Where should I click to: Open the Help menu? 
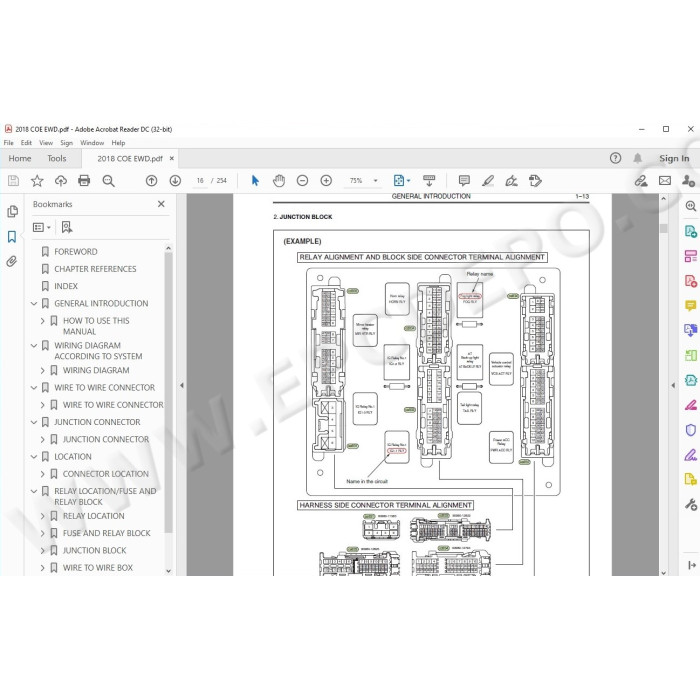tap(118, 143)
